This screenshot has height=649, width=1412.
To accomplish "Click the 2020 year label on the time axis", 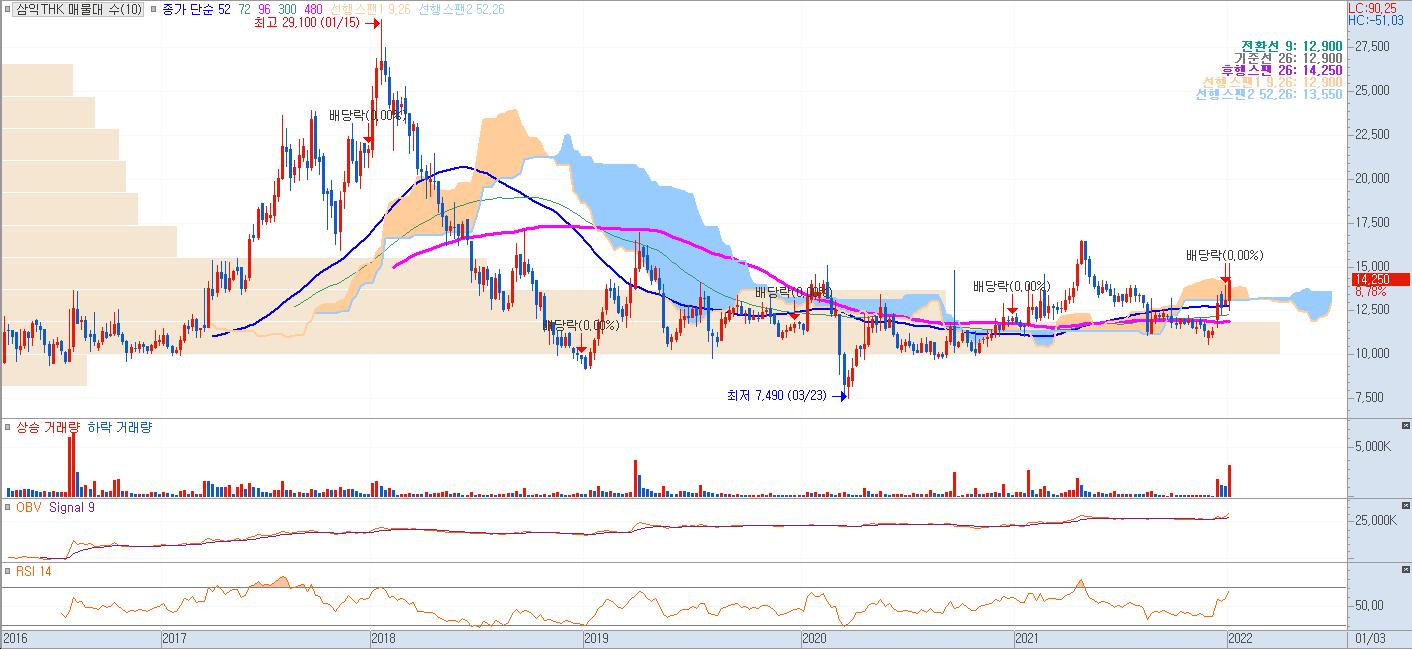I will (x=814, y=637).
